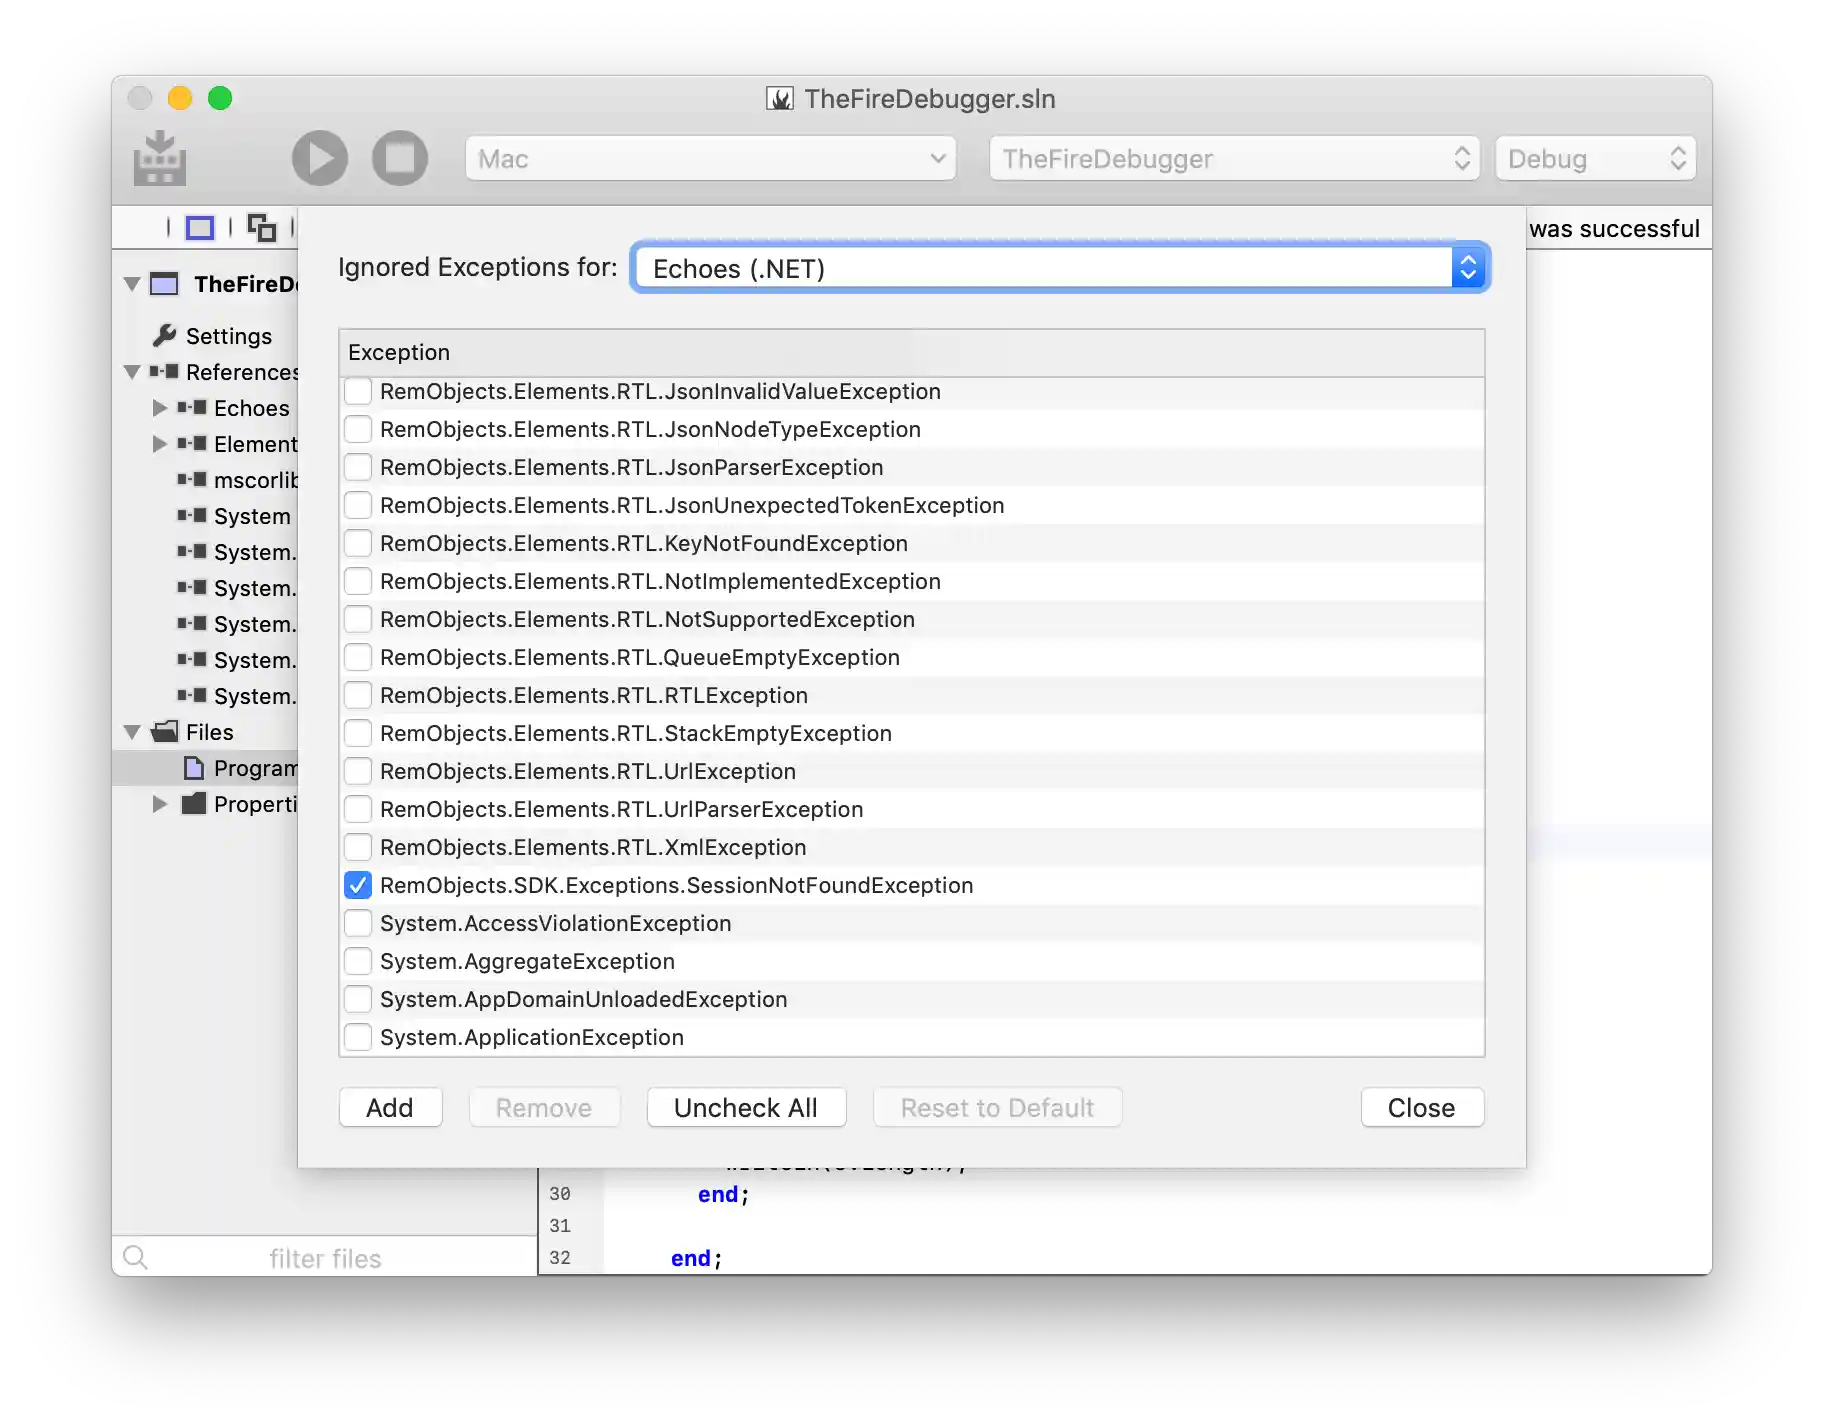Image resolution: width=1824 pixels, height=1424 pixels.
Task: Select the Settings item in sidebar
Action: click(229, 335)
